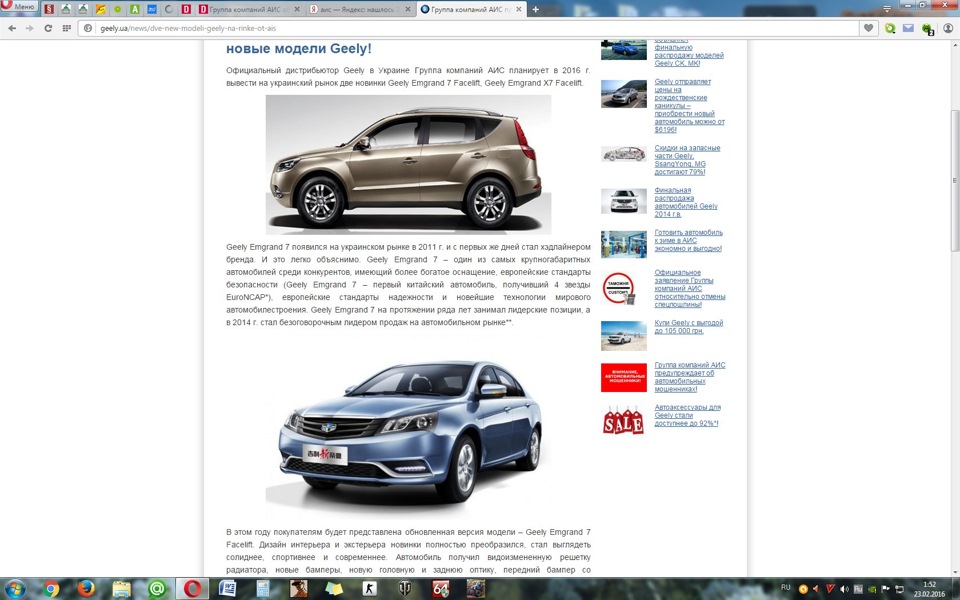Click the SALE tags thumbnail

coord(623,419)
